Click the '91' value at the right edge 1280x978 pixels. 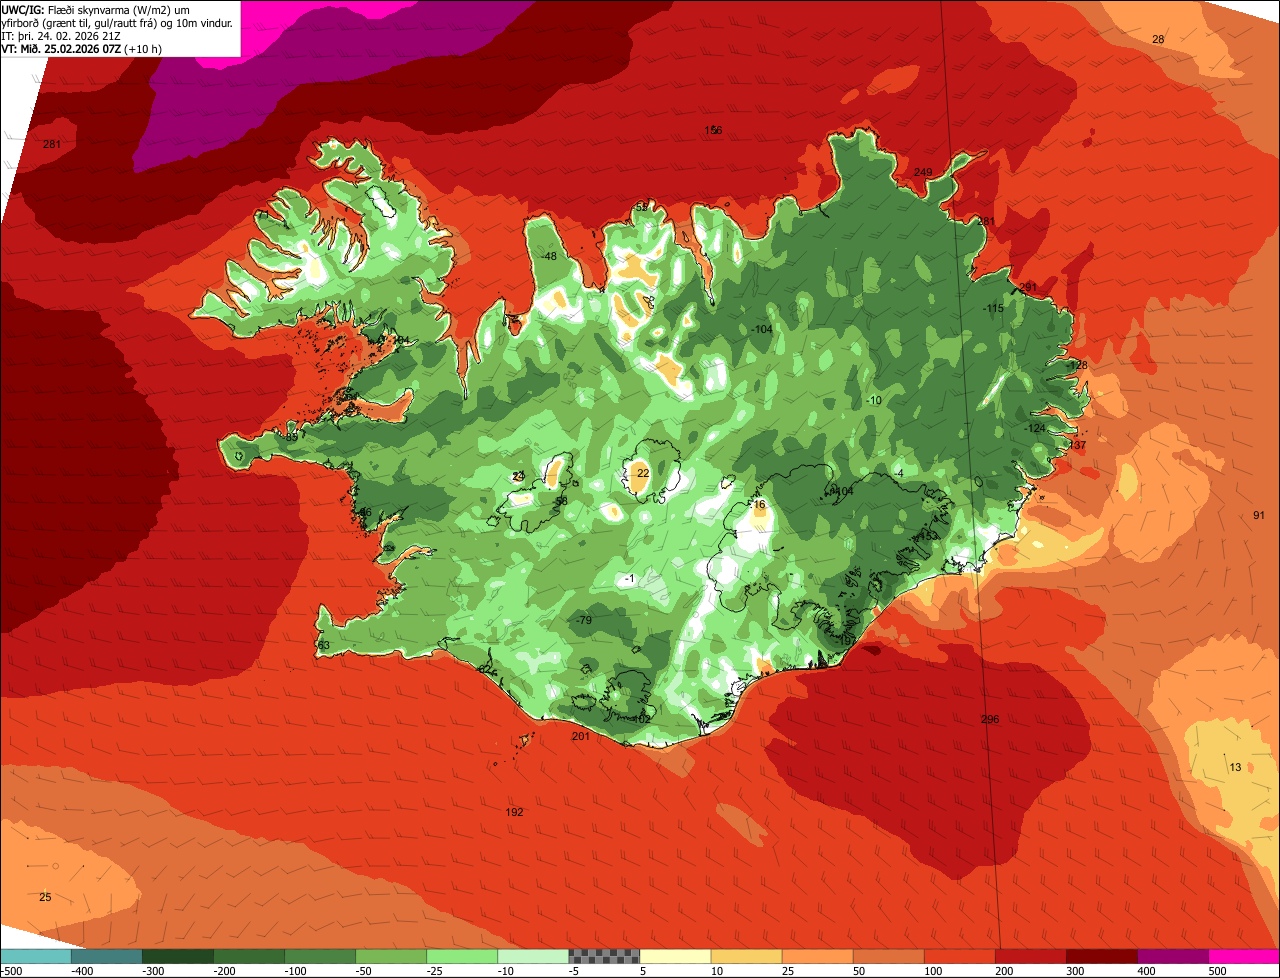(1259, 515)
